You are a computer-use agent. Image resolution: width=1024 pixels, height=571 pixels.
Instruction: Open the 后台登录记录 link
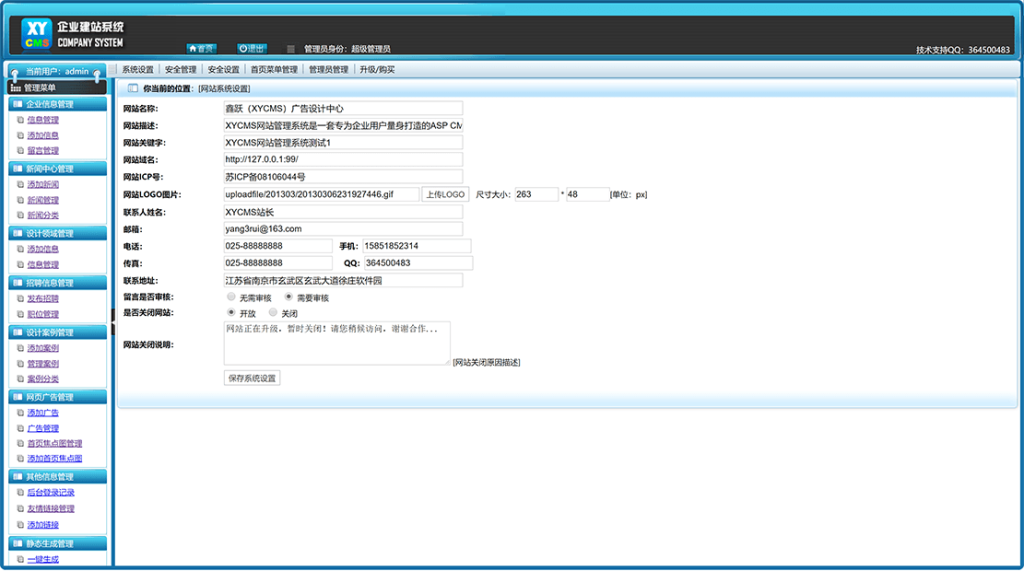(x=51, y=493)
